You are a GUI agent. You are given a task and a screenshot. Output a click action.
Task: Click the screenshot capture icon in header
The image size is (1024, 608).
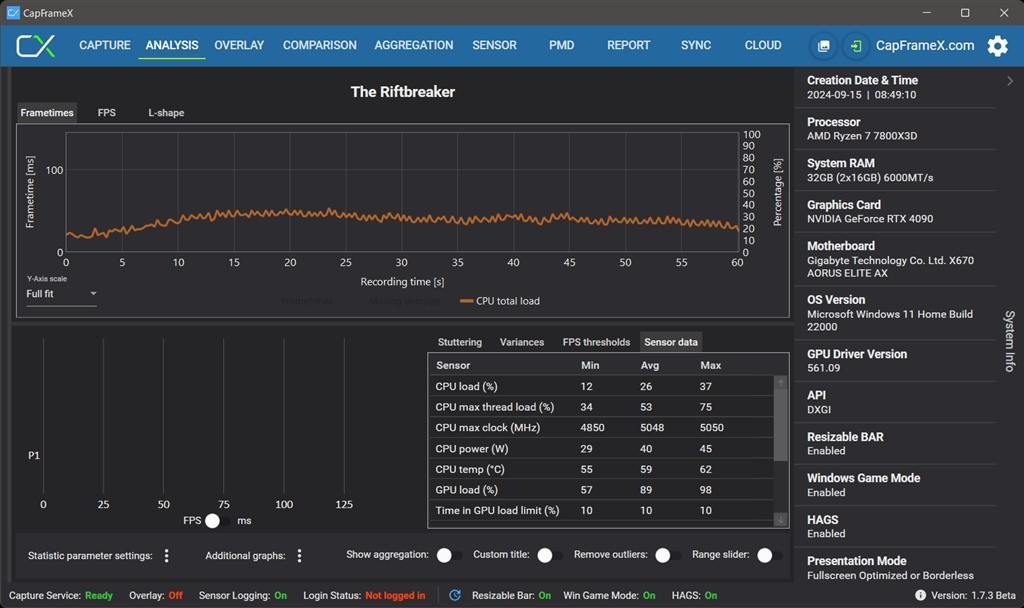click(x=824, y=46)
